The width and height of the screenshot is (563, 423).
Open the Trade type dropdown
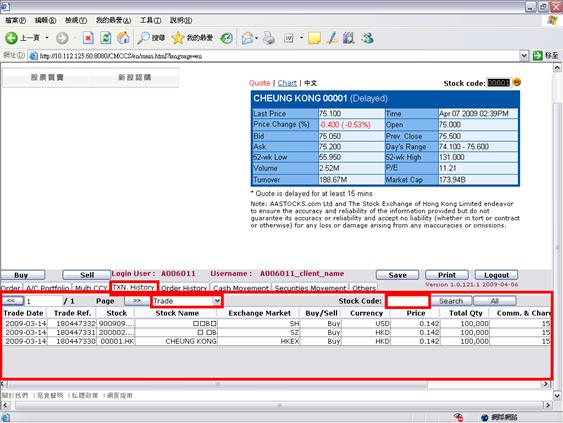click(187, 301)
